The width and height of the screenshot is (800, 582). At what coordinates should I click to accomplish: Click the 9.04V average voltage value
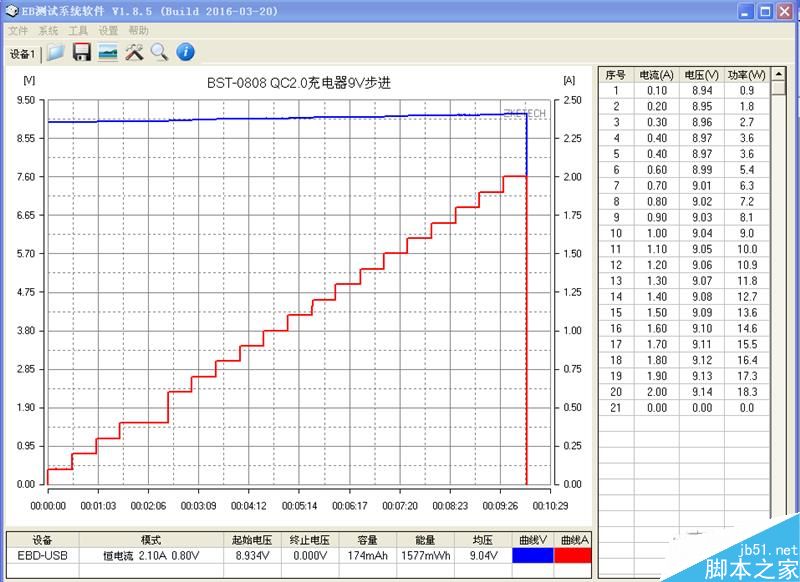click(x=483, y=555)
